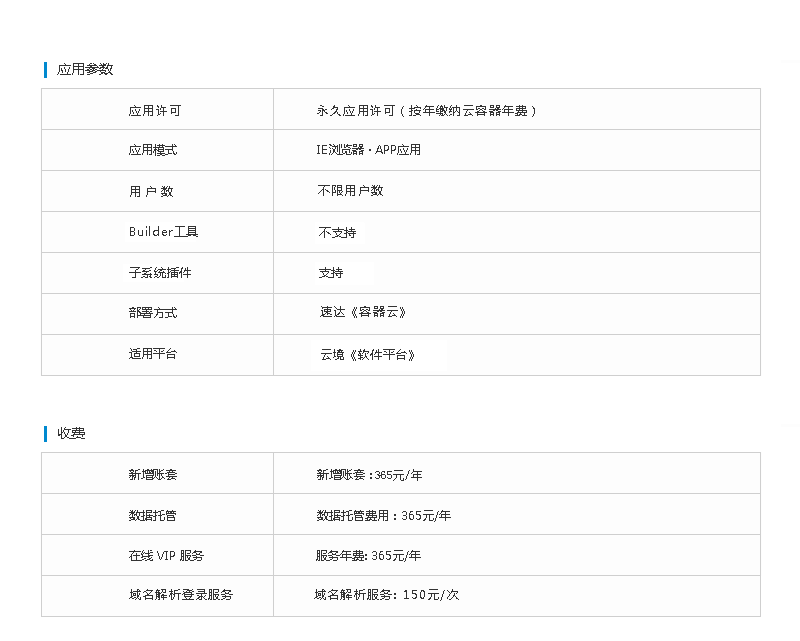This screenshot has width=800, height=641.
Task: Click the 永久应用许可 value text
Action: click(427, 111)
